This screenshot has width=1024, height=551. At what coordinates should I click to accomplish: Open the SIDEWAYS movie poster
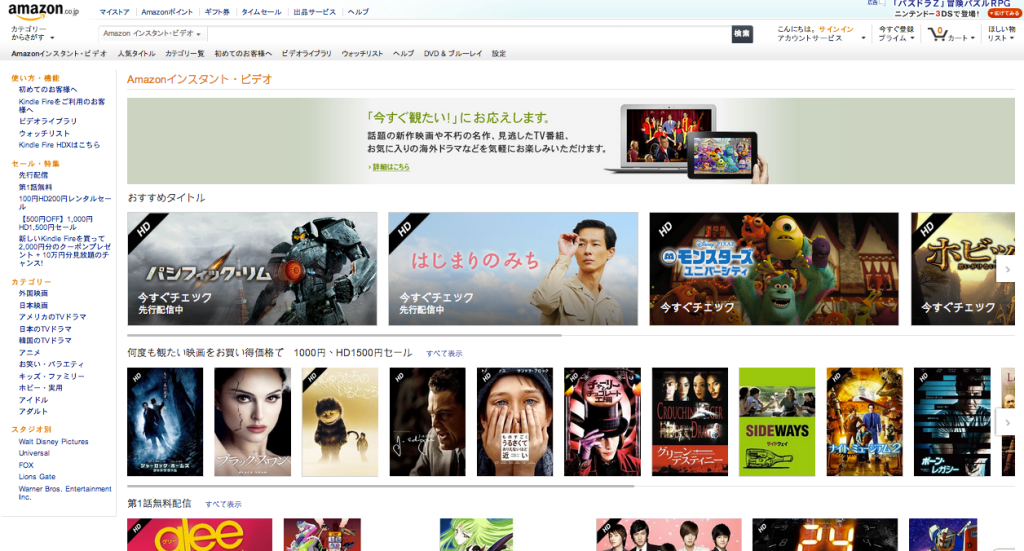tap(777, 422)
